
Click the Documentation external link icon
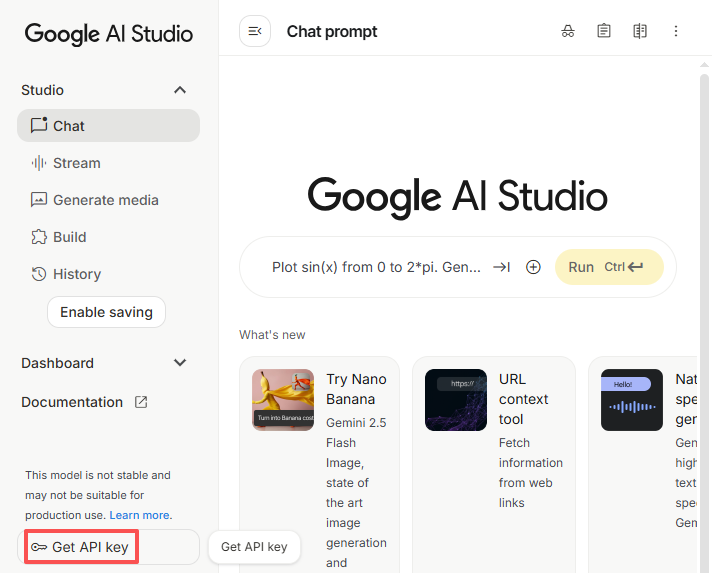coord(141,402)
